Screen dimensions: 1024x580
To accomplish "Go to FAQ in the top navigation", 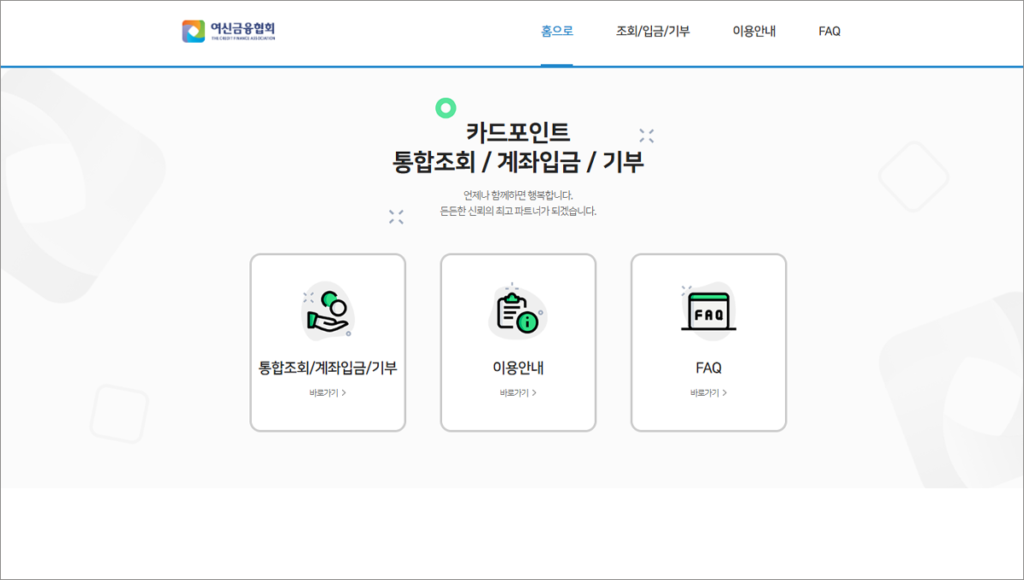I will (829, 31).
